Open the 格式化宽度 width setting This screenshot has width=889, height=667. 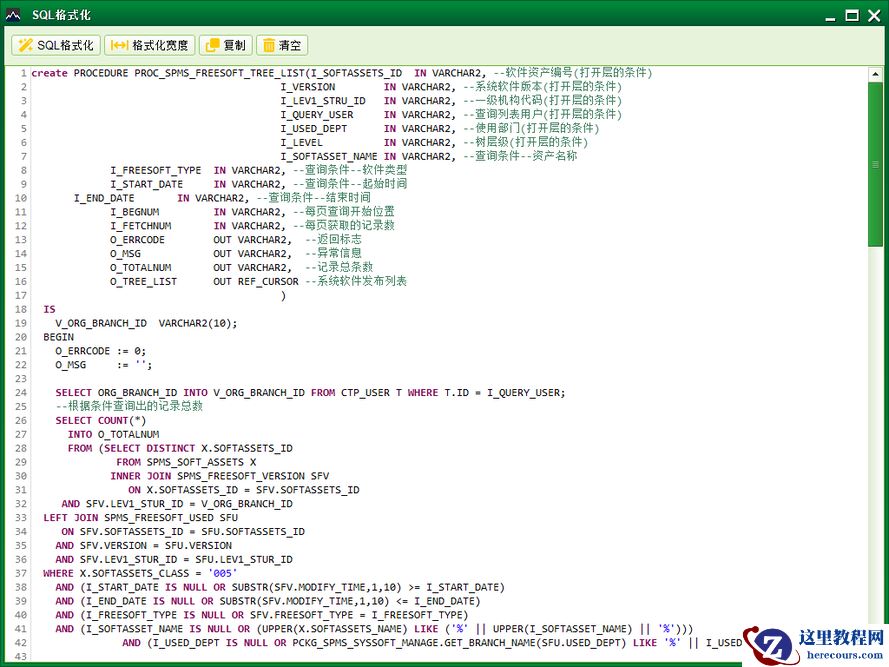[x=150, y=45]
